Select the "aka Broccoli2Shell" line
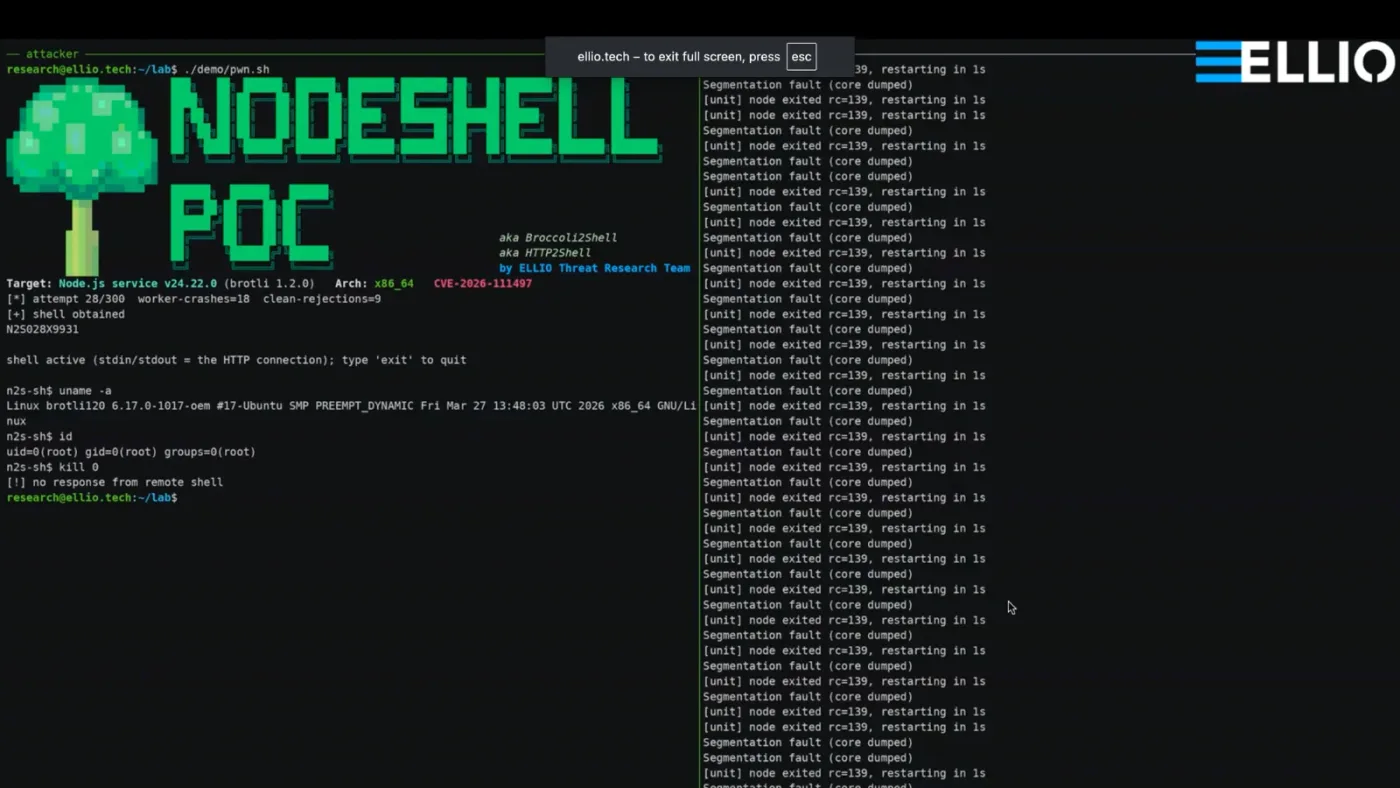1400x788 pixels. tap(558, 238)
